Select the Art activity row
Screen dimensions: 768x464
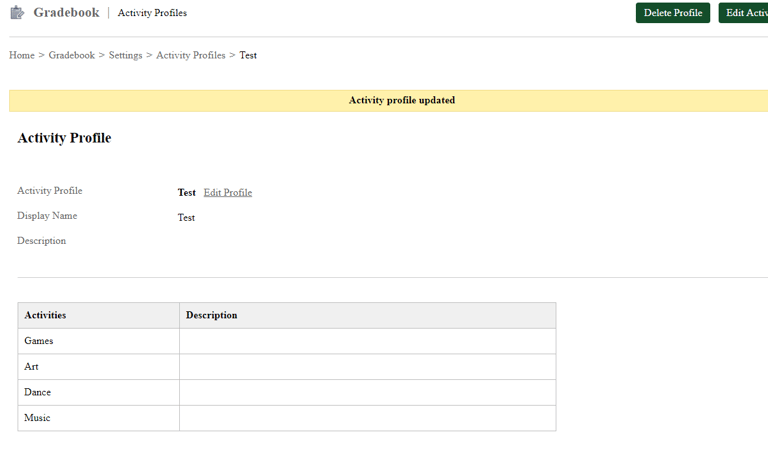pos(32,367)
